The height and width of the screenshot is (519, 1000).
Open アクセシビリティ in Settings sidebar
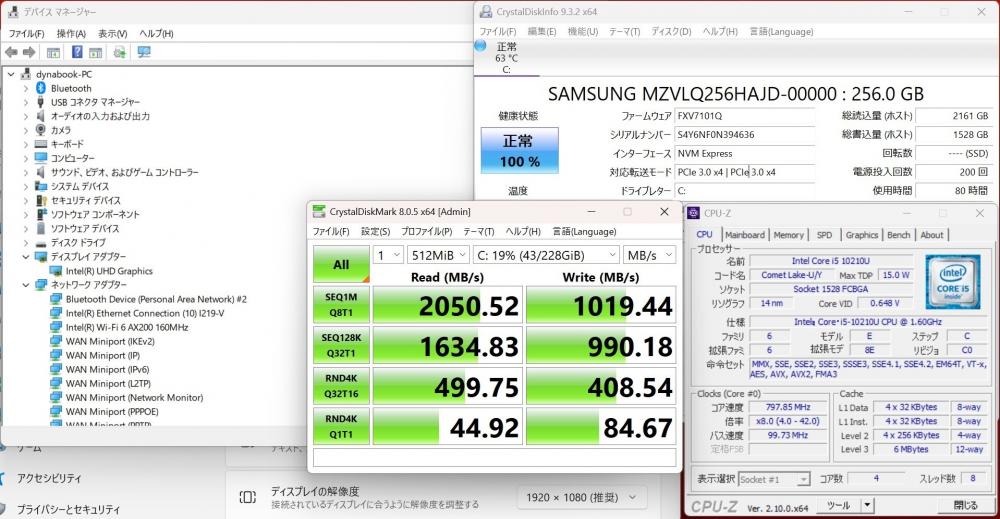click(x=49, y=478)
